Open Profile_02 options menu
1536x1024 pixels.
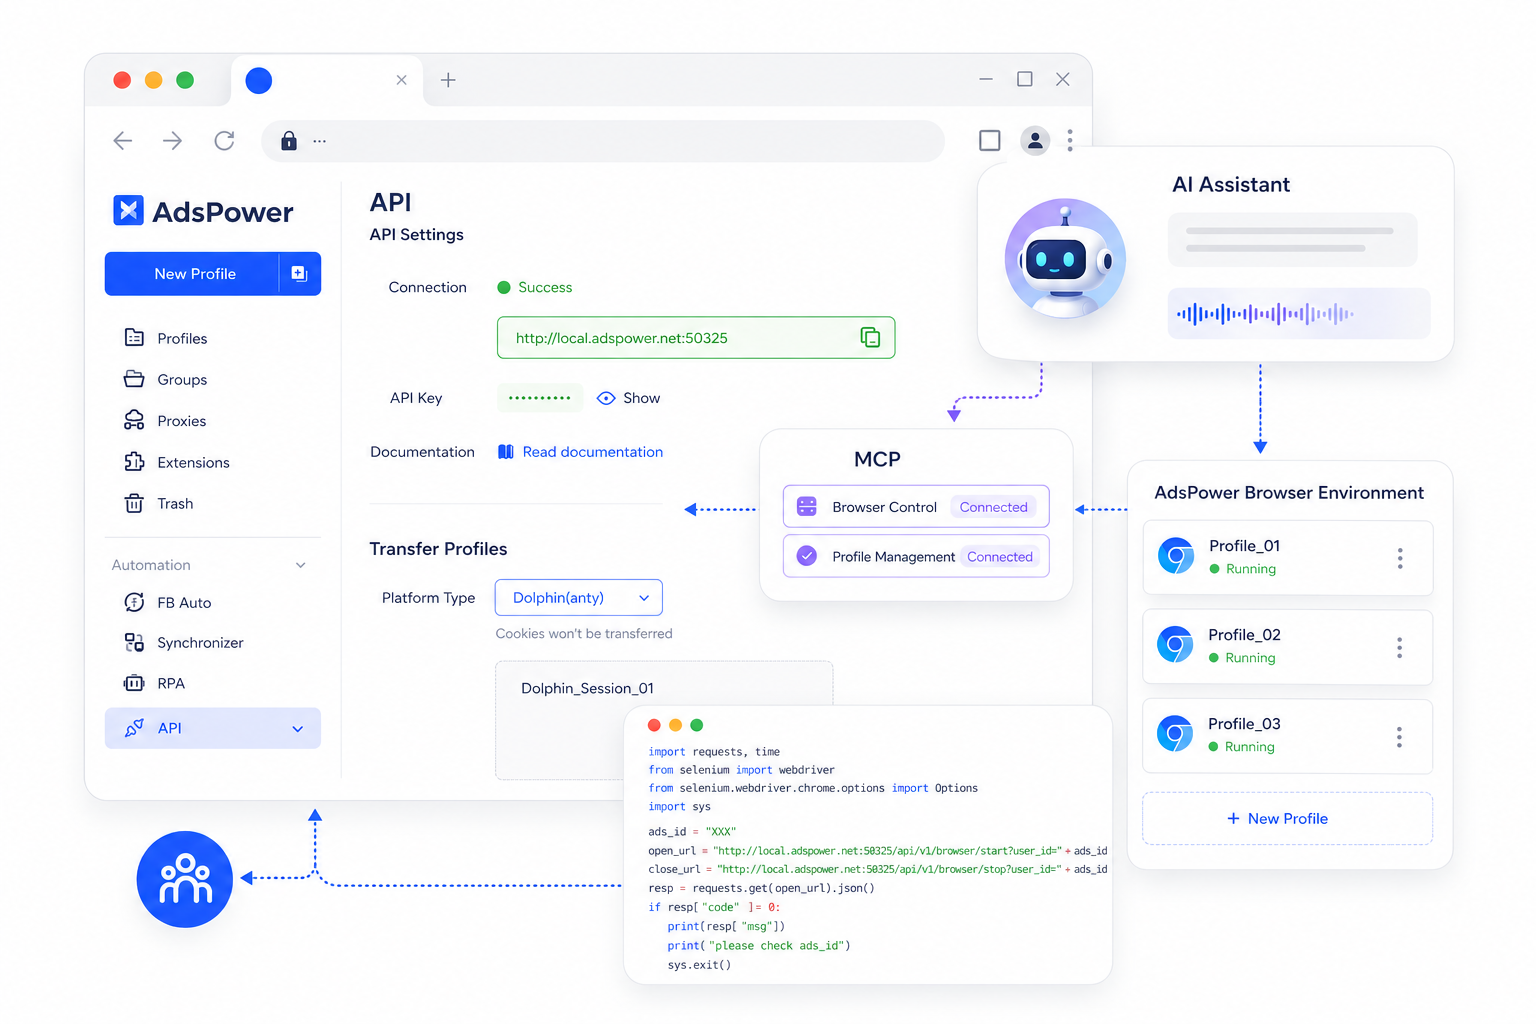click(1399, 647)
